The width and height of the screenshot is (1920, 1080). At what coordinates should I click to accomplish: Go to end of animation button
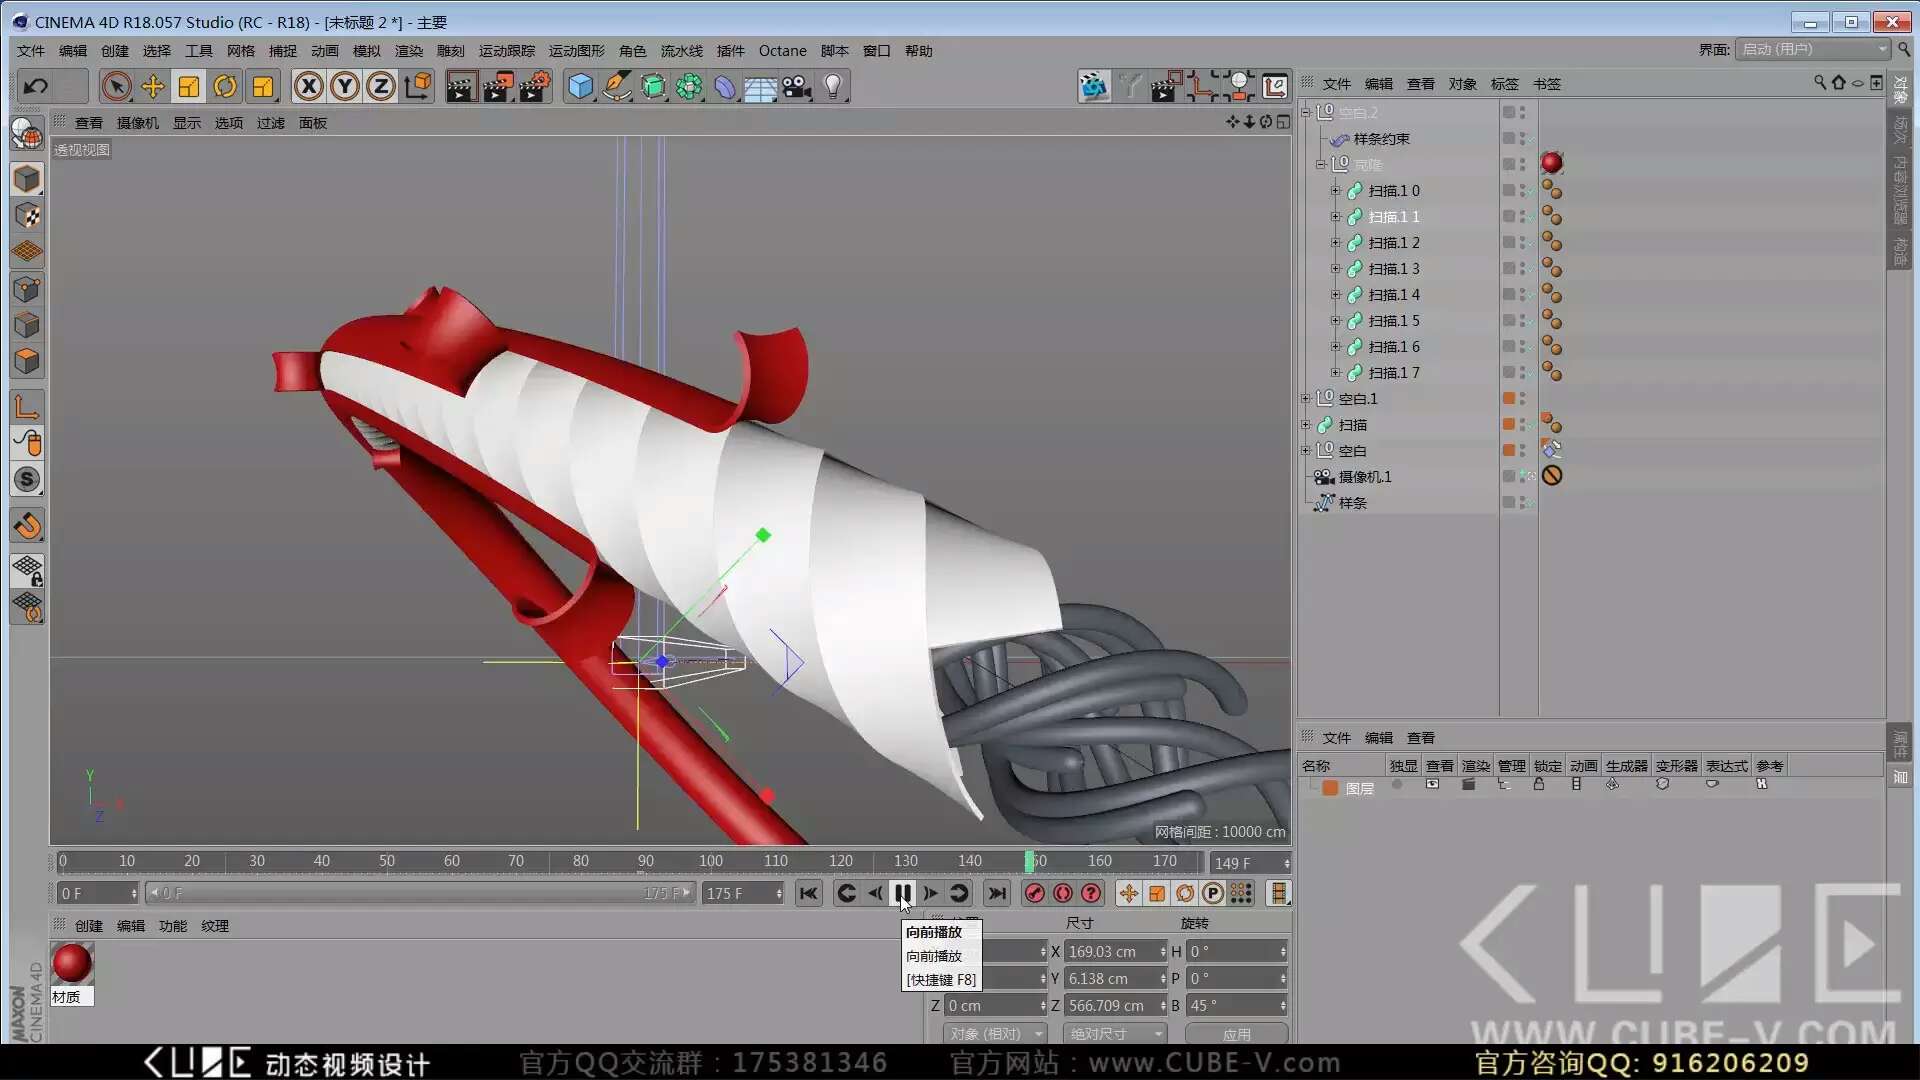997,893
